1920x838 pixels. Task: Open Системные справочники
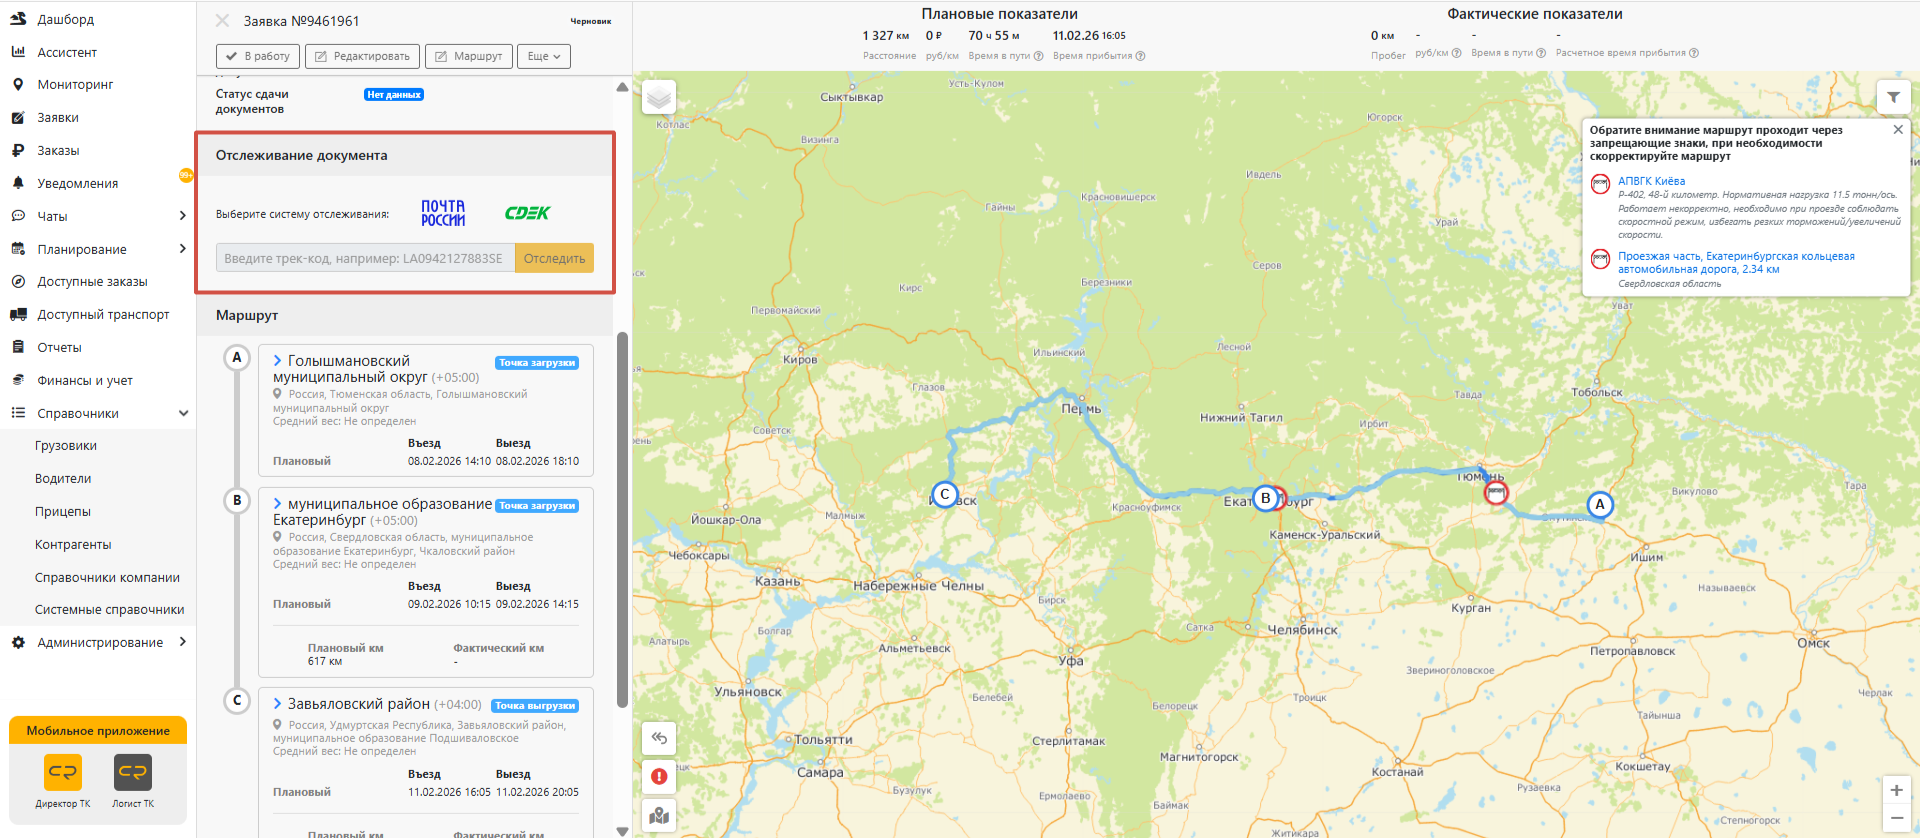(x=109, y=610)
